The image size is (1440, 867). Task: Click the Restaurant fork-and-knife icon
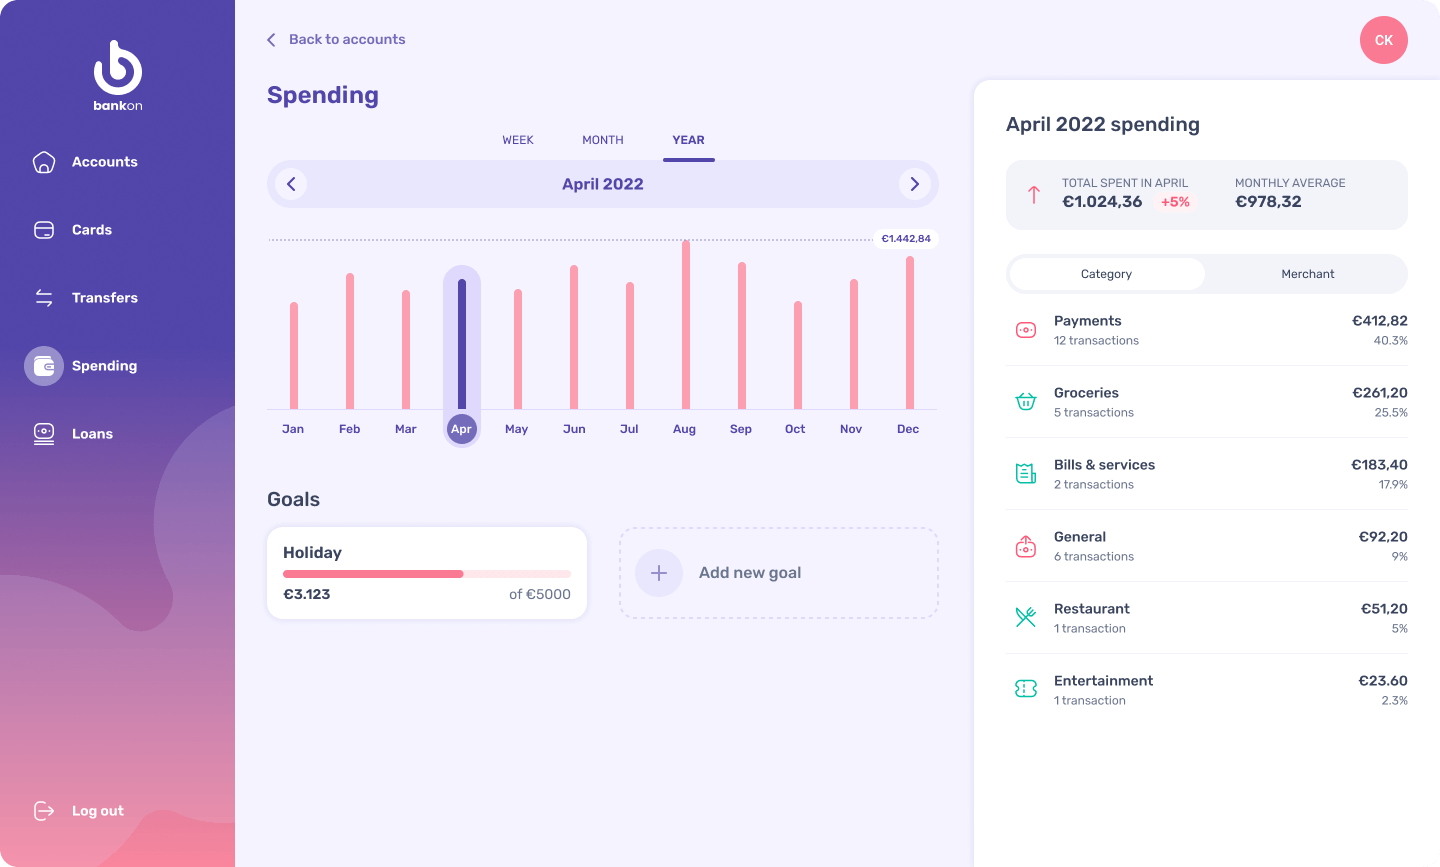pyautogui.click(x=1026, y=618)
